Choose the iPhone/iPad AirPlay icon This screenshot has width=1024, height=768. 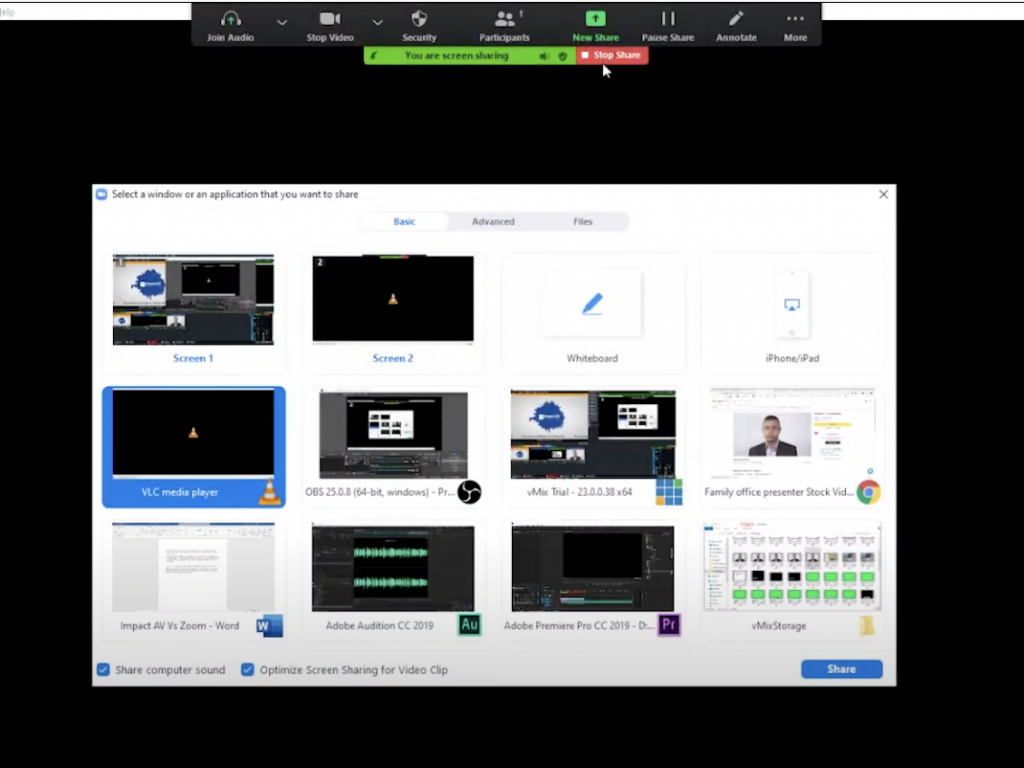792,304
